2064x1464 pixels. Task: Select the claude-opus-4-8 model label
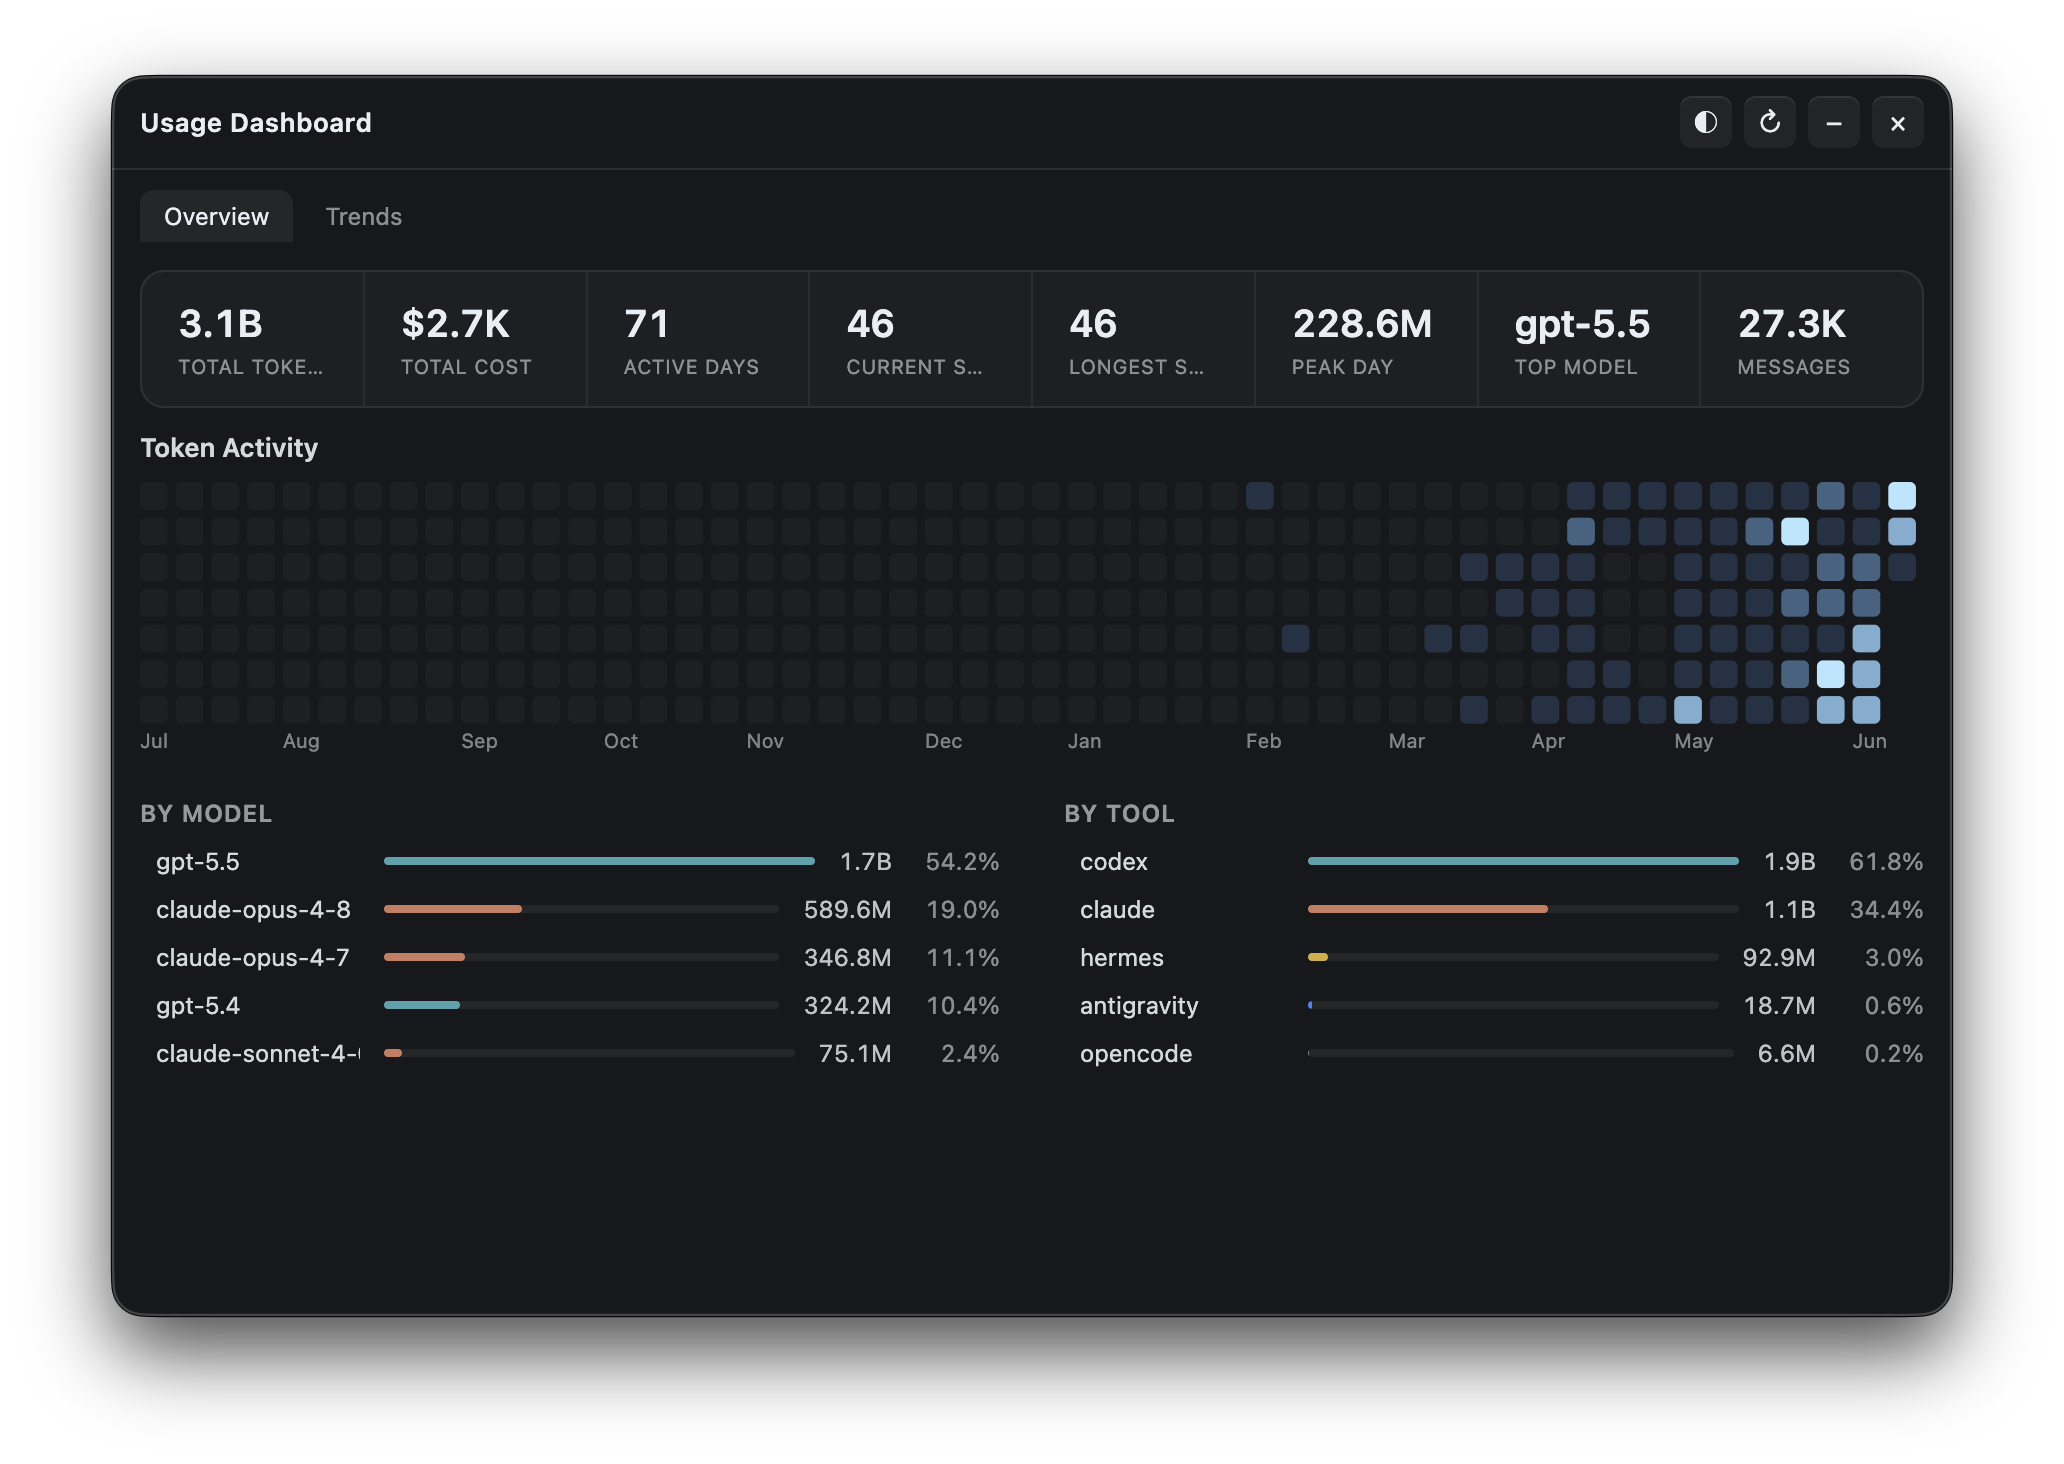pyautogui.click(x=253, y=909)
